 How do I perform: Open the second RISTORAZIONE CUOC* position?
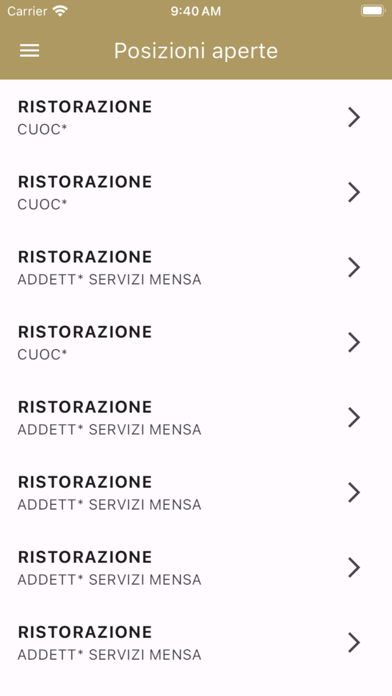click(196, 192)
